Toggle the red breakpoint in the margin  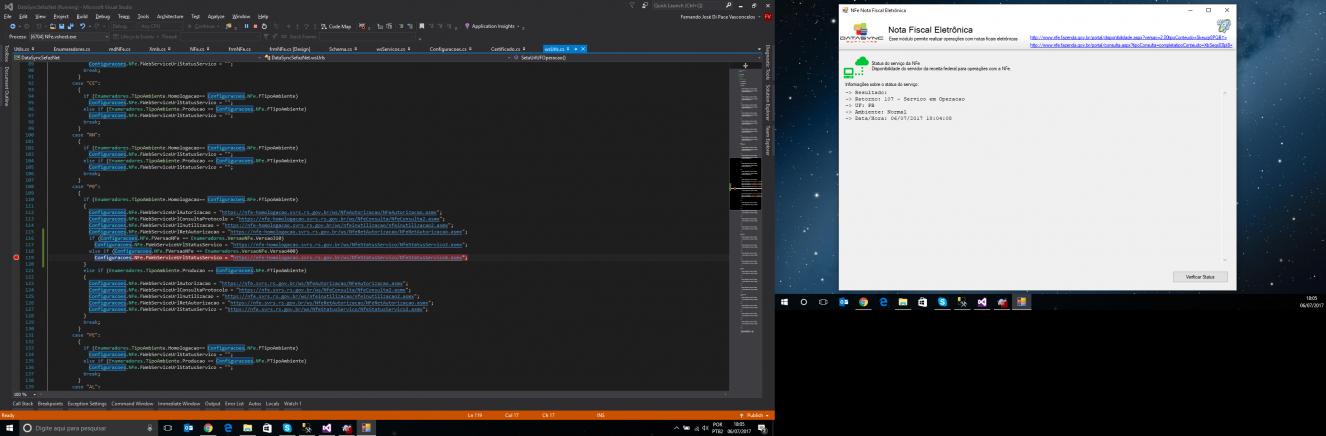17,257
